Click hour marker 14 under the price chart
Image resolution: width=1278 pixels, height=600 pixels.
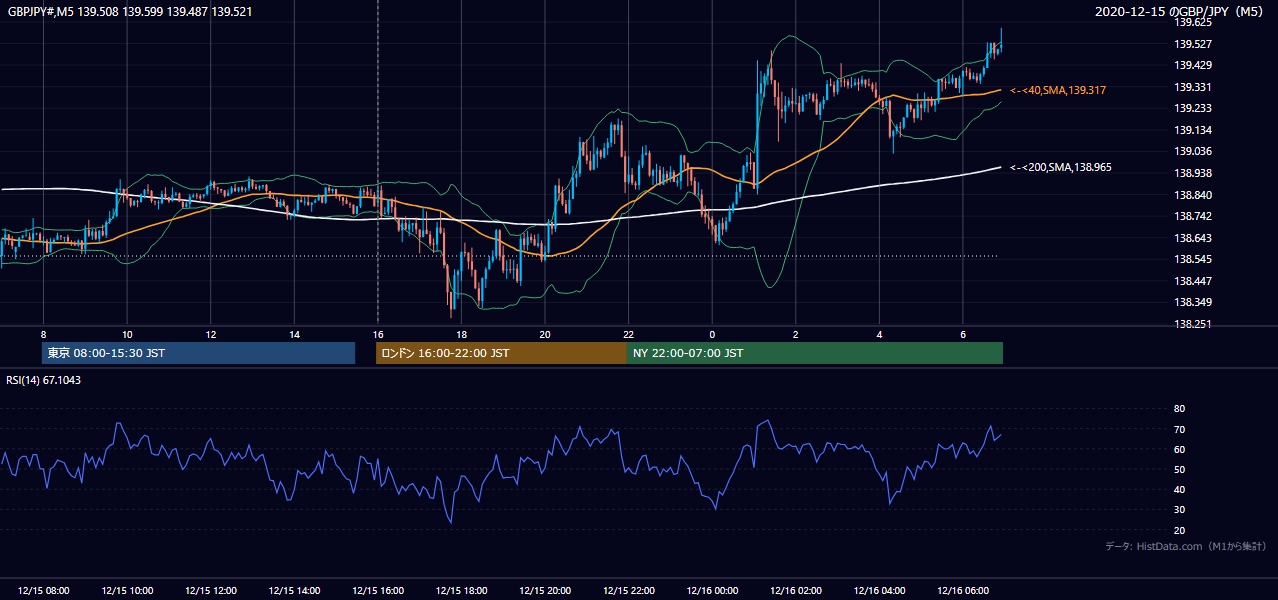(x=294, y=334)
